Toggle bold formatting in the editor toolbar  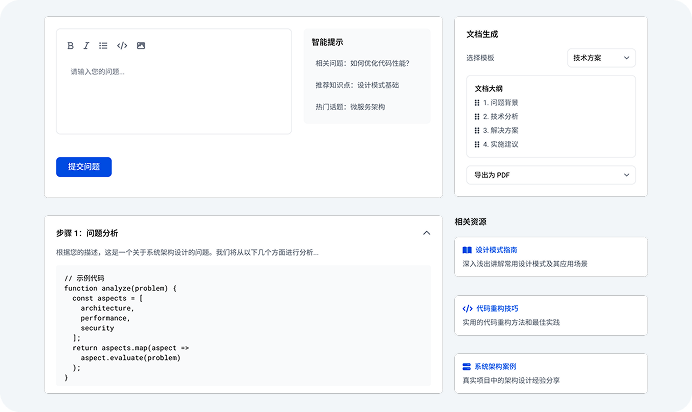pyautogui.click(x=70, y=45)
